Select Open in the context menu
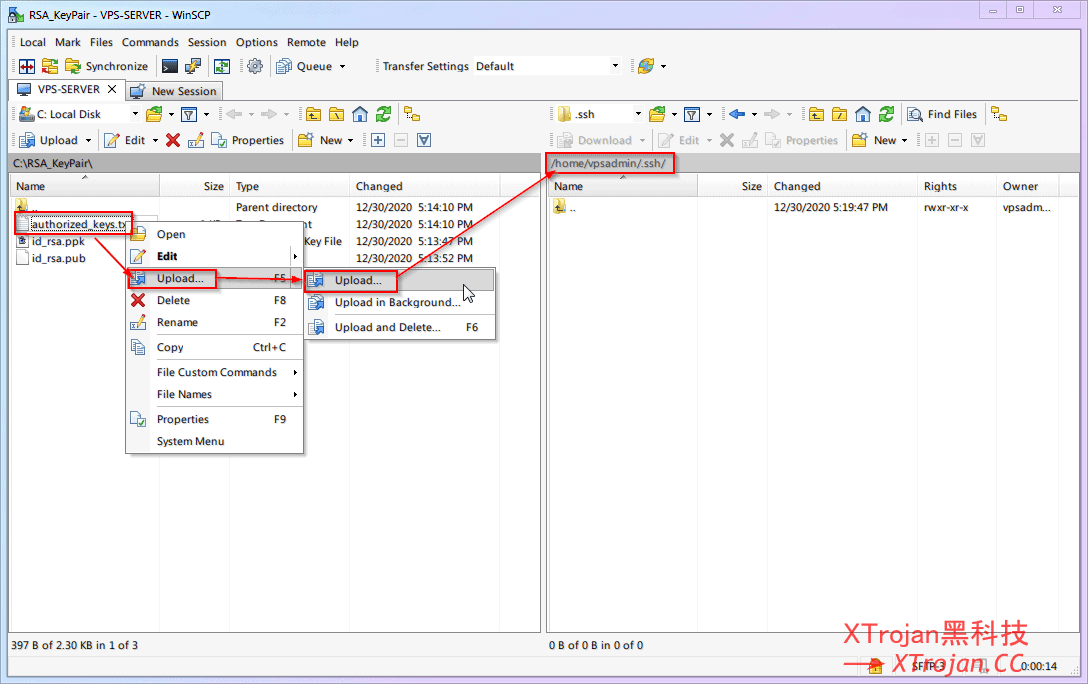This screenshot has width=1088, height=684. point(214,234)
